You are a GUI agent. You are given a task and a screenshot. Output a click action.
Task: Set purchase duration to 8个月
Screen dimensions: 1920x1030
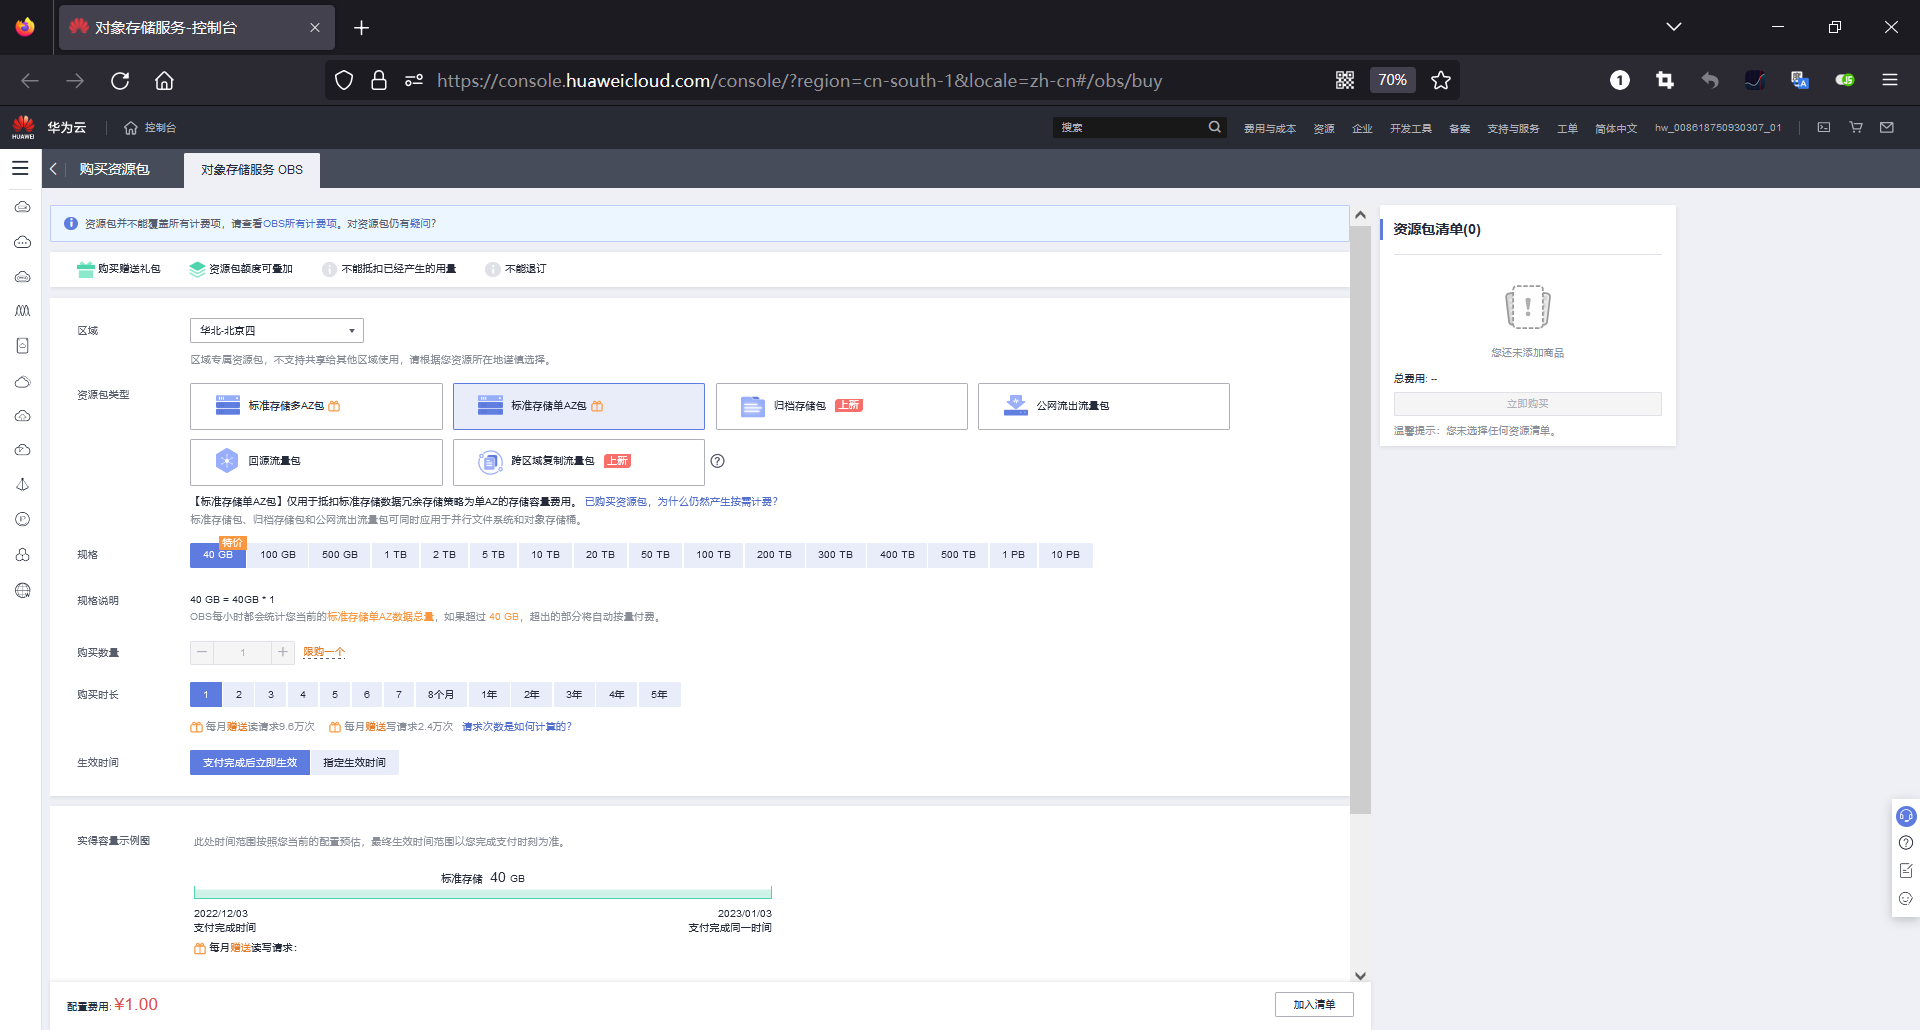[441, 695]
